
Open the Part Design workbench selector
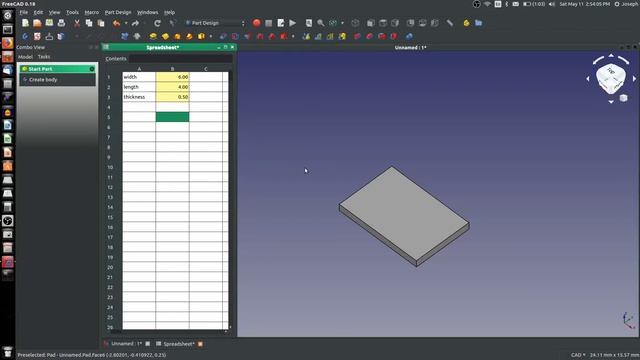(x=216, y=23)
